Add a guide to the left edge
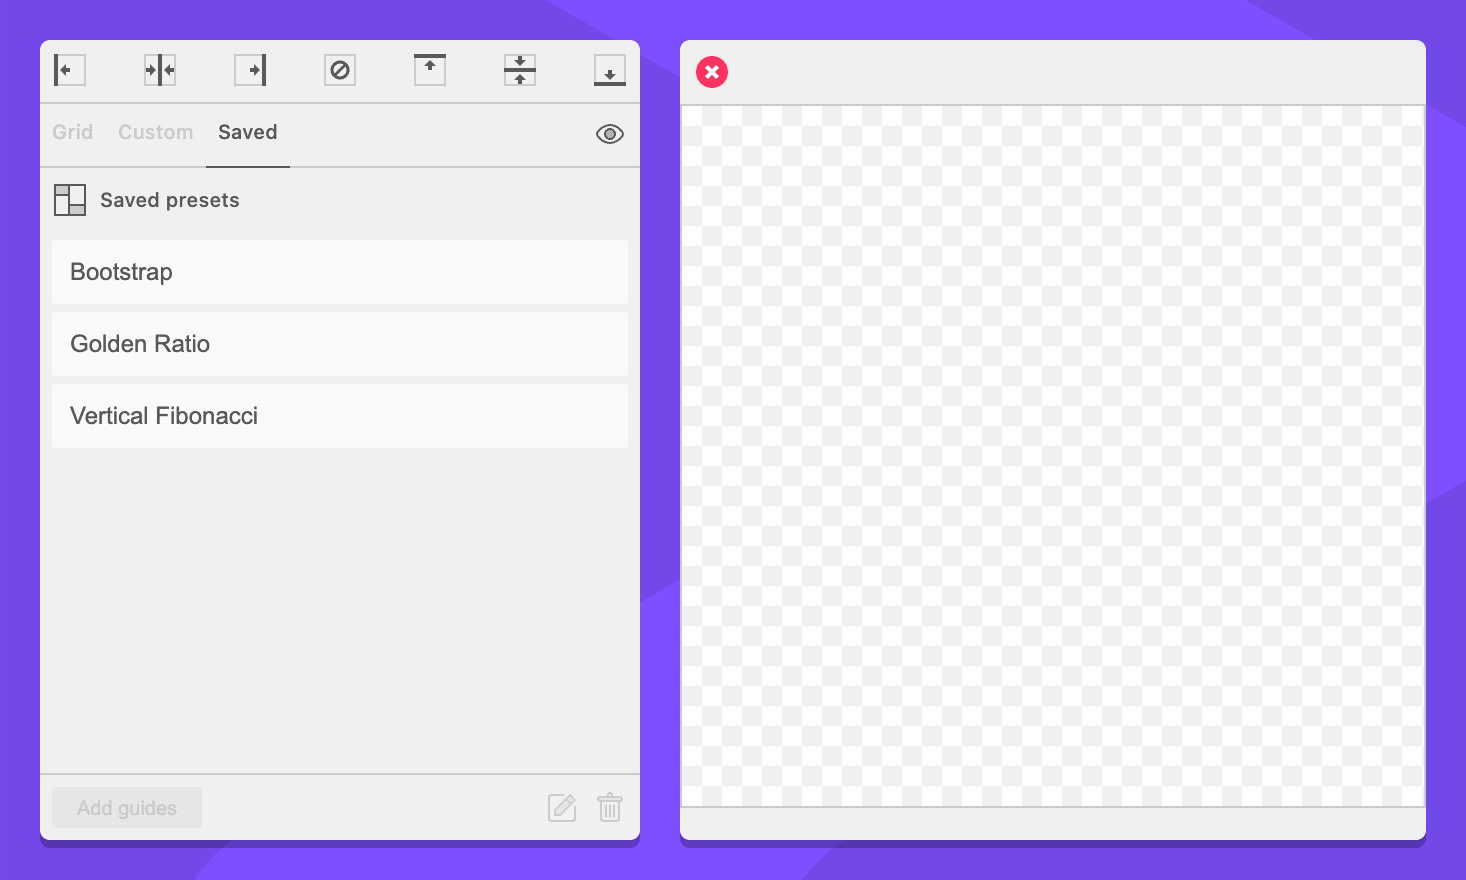The width and height of the screenshot is (1466, 880). (x=69, y=70)
